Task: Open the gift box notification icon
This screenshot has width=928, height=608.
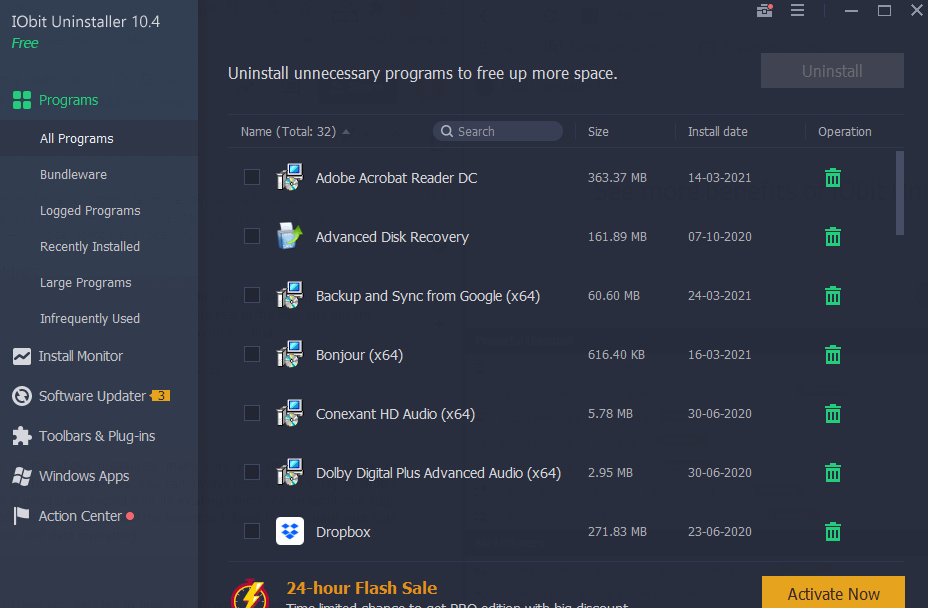Action: [x=764, y=10]
